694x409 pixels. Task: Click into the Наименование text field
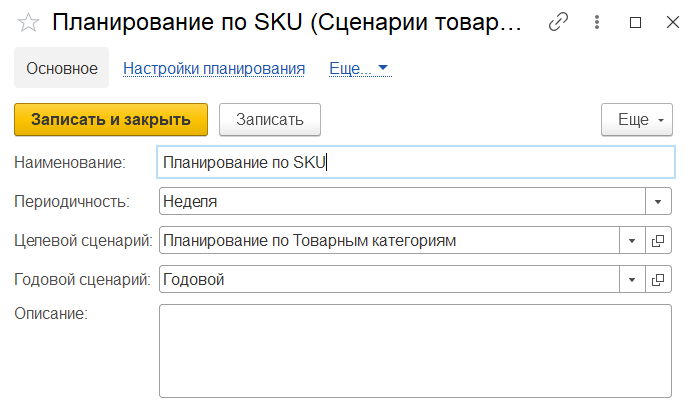(x=415, y=162)
